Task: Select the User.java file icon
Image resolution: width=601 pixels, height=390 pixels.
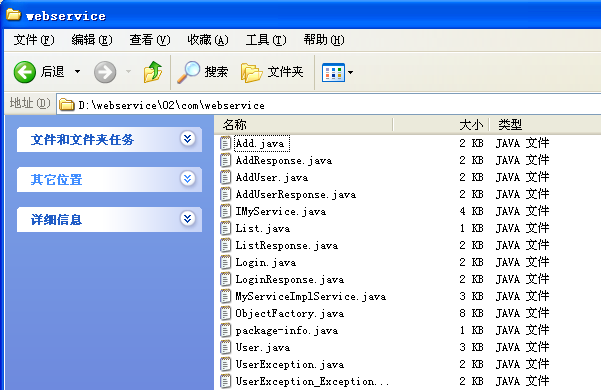Action: coord(225,347)
